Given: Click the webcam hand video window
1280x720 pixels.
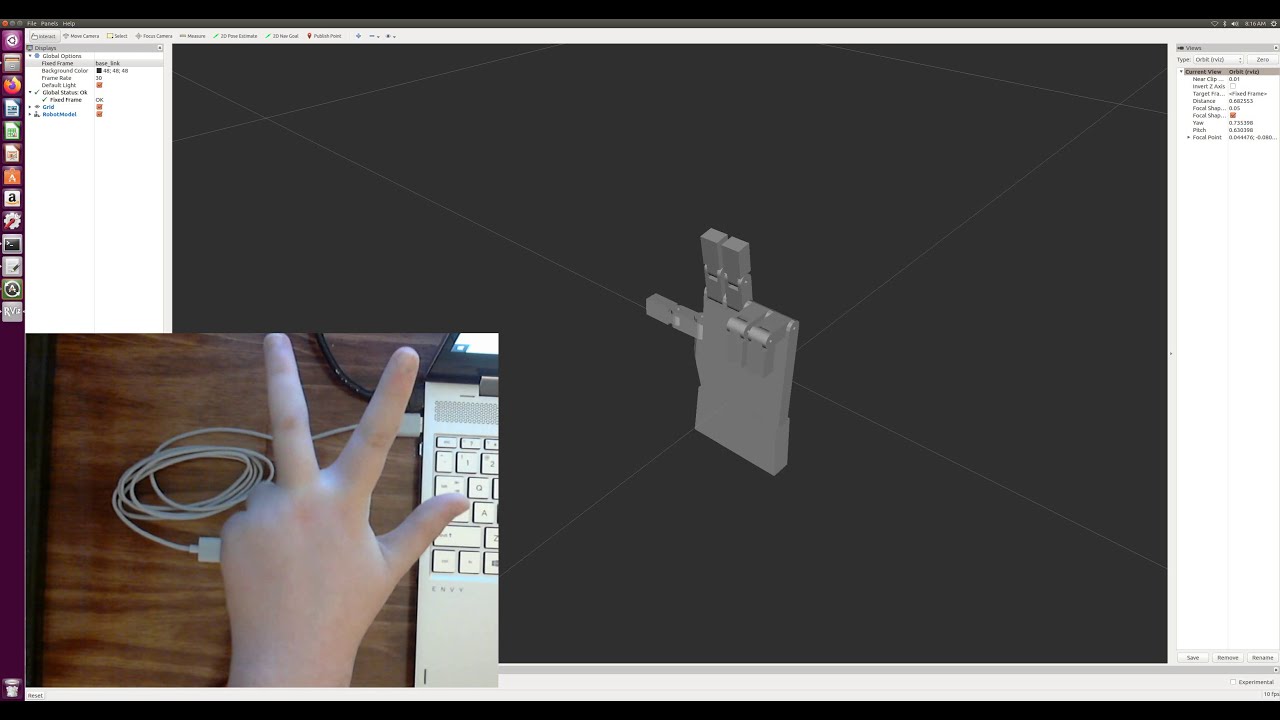Looking at the screenshot, I should pos(262,510).
